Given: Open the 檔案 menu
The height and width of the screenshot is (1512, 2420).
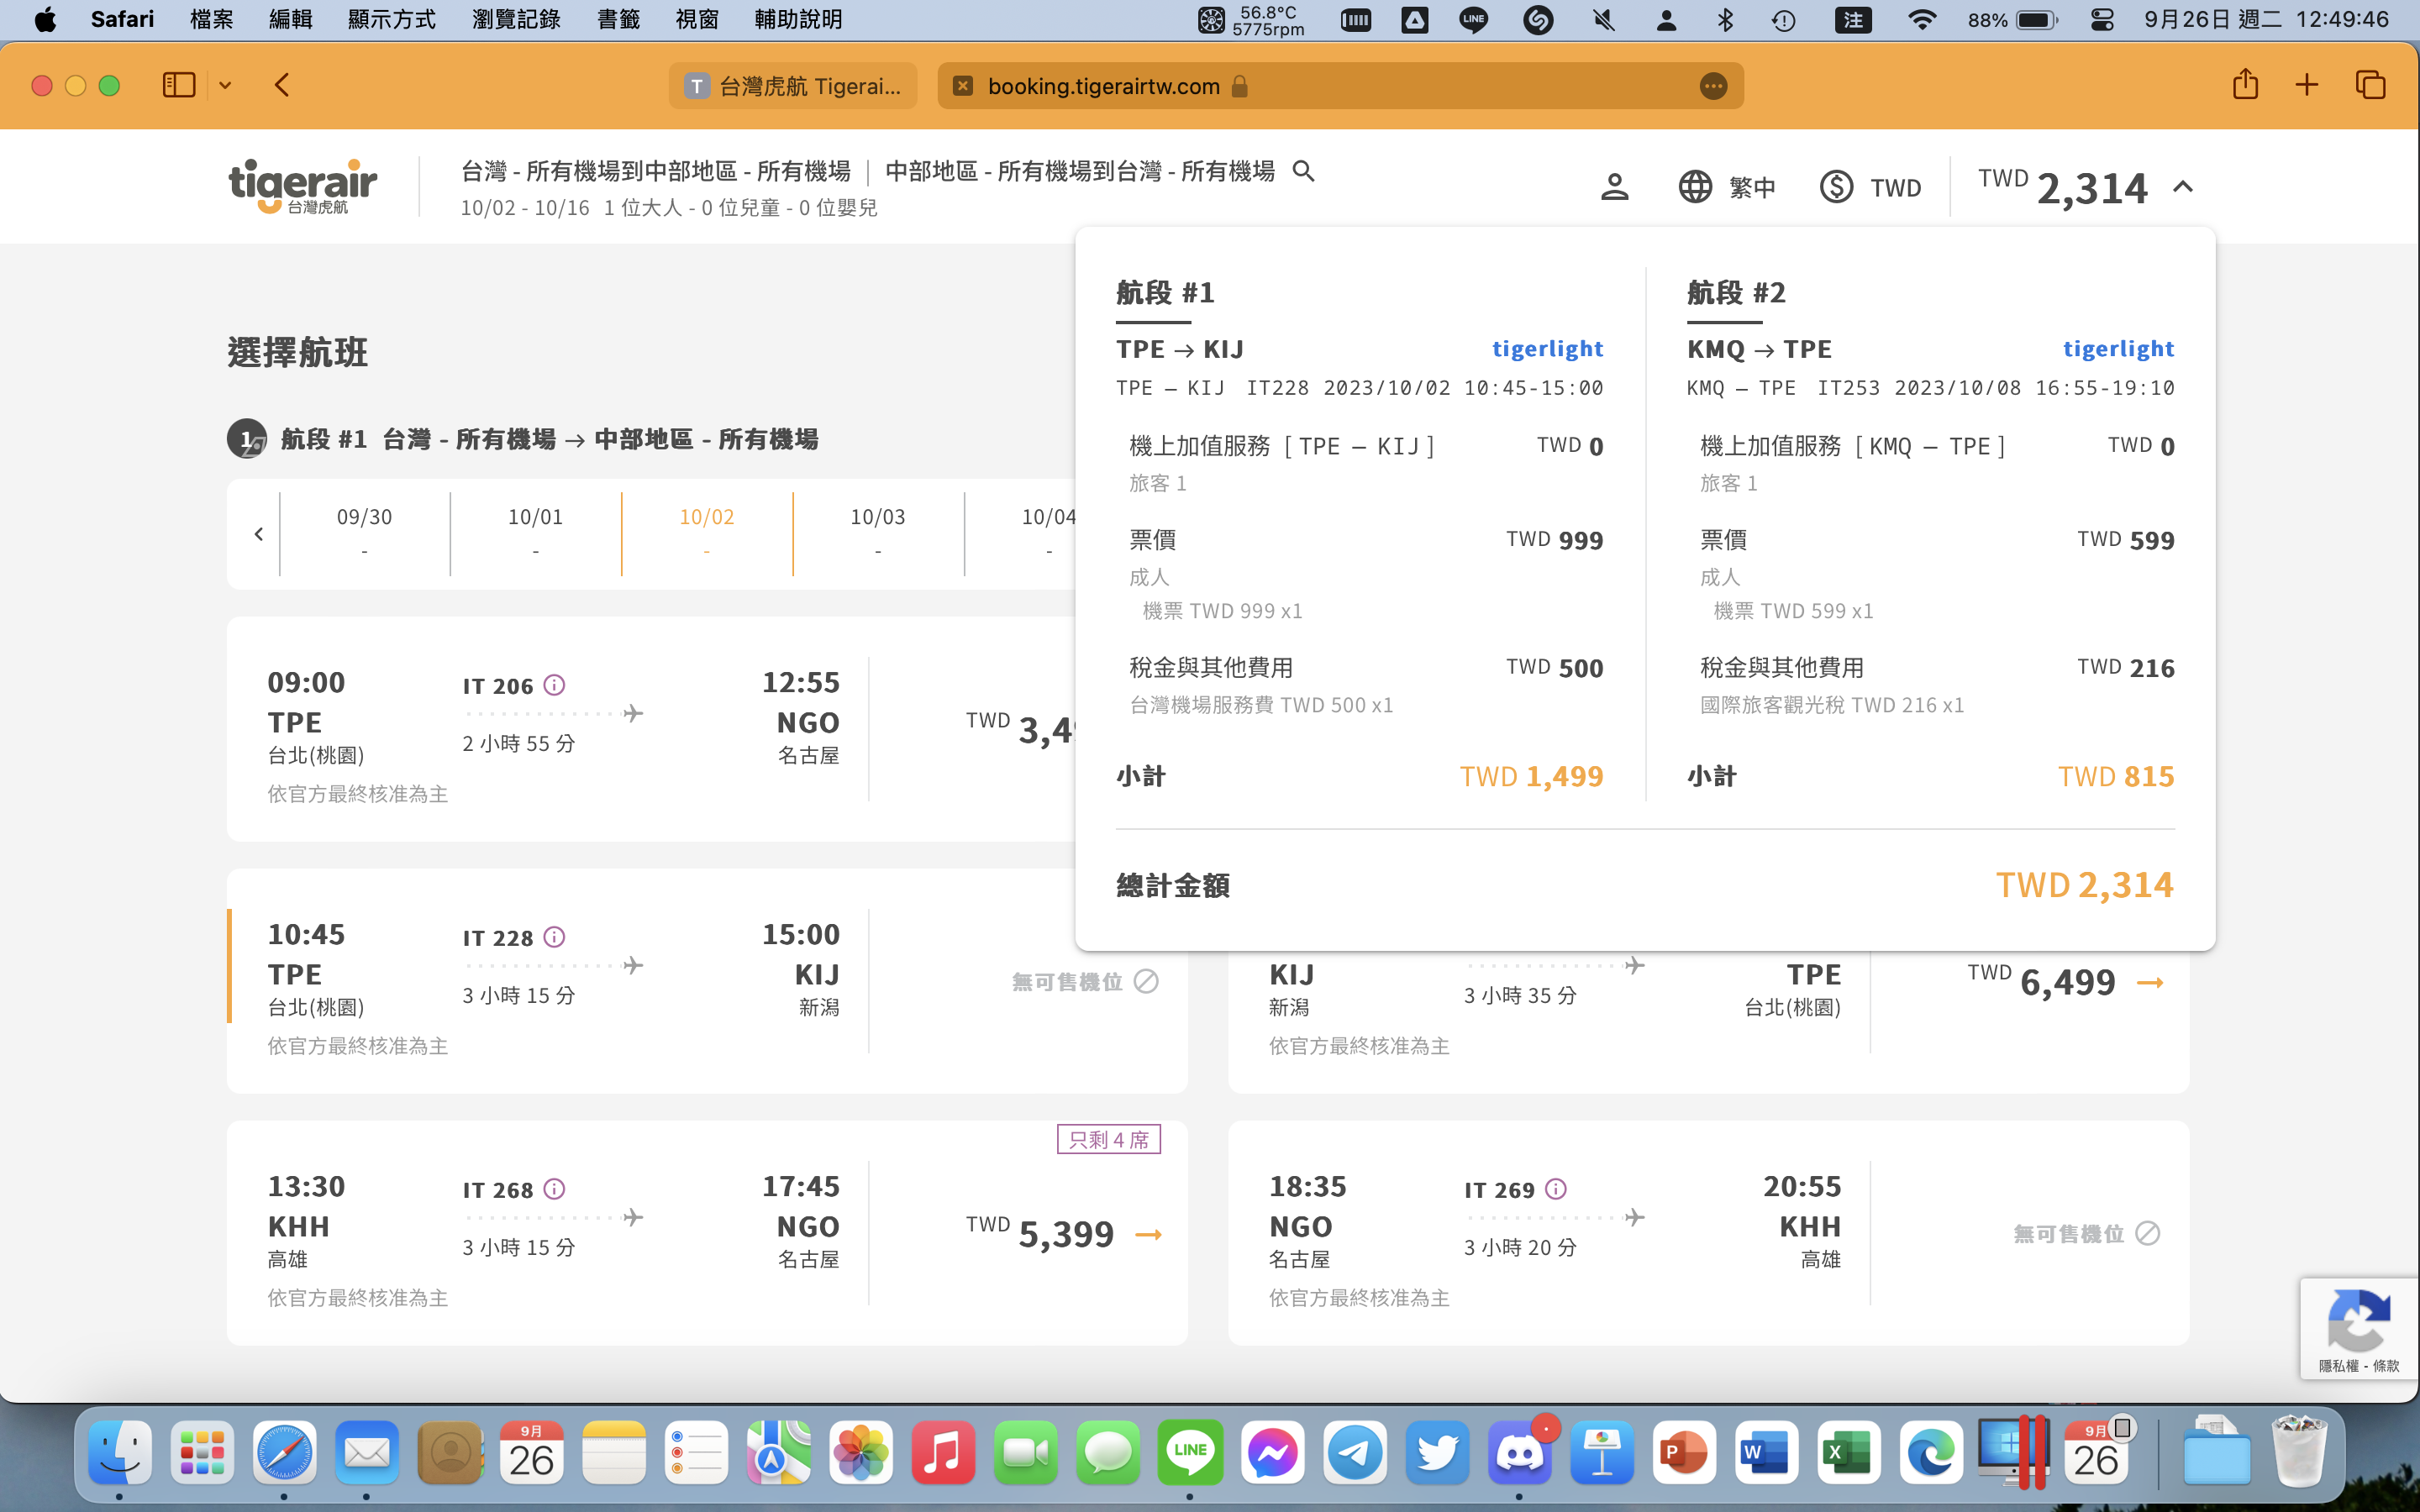Looking at the screenshot, I should tap(211, 19).
